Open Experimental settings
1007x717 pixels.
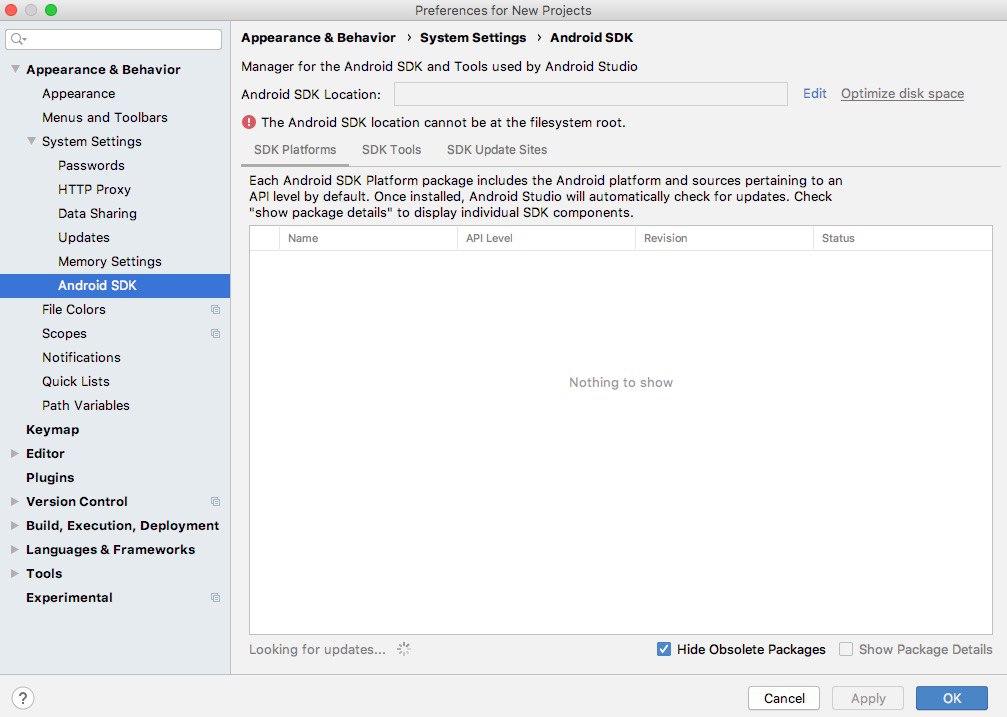(69, 598)
